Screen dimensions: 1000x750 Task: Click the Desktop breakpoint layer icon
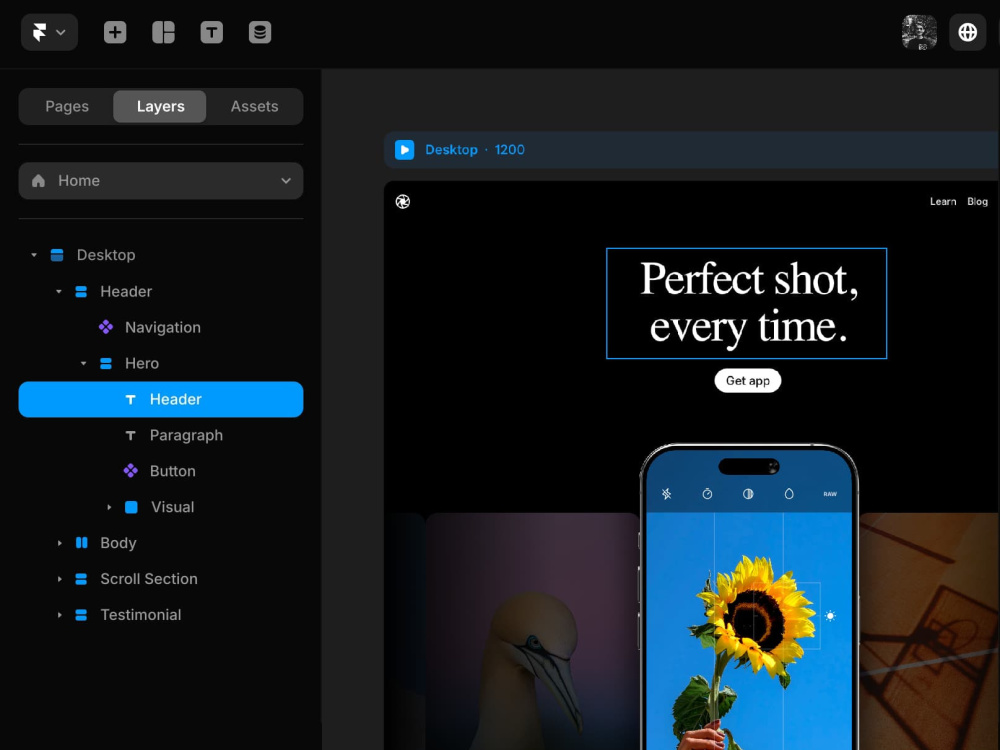pos(57,255)
